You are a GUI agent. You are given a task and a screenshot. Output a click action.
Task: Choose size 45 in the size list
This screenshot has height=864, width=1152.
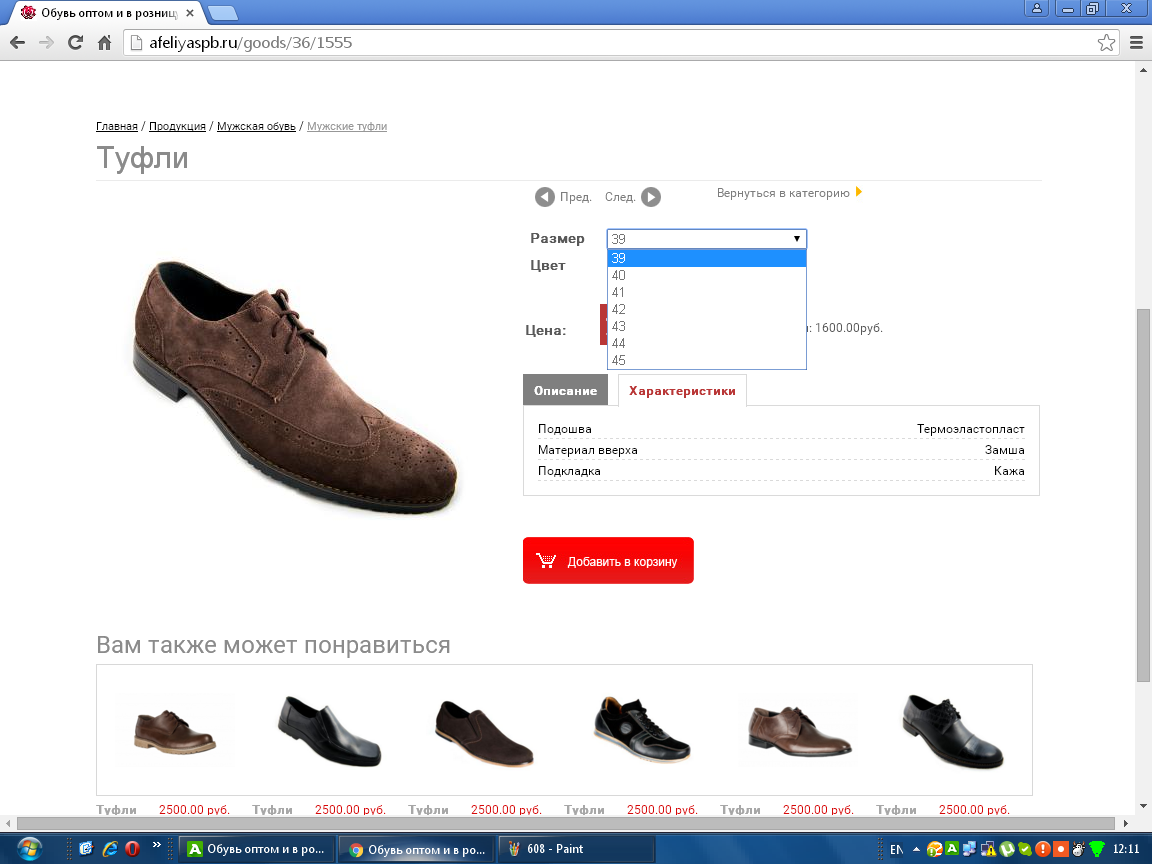coord(707,360)
